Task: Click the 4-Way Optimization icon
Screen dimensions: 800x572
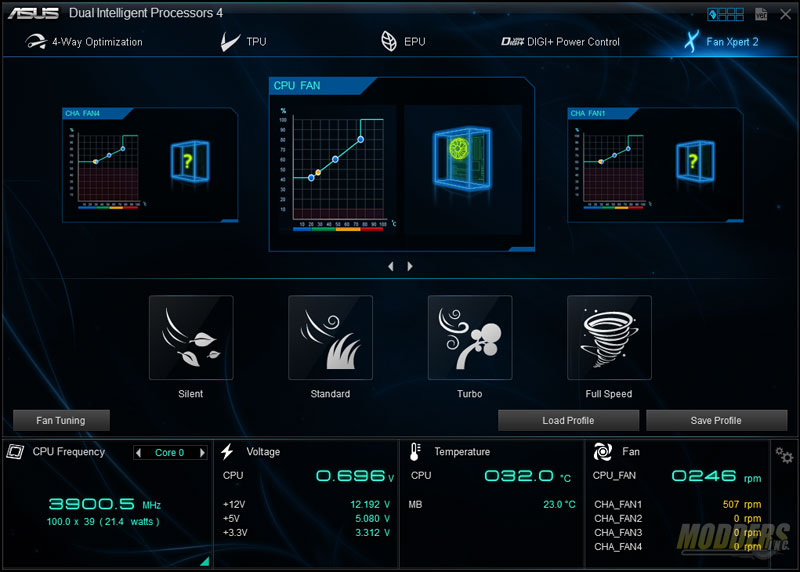Action: pos(36,42)
